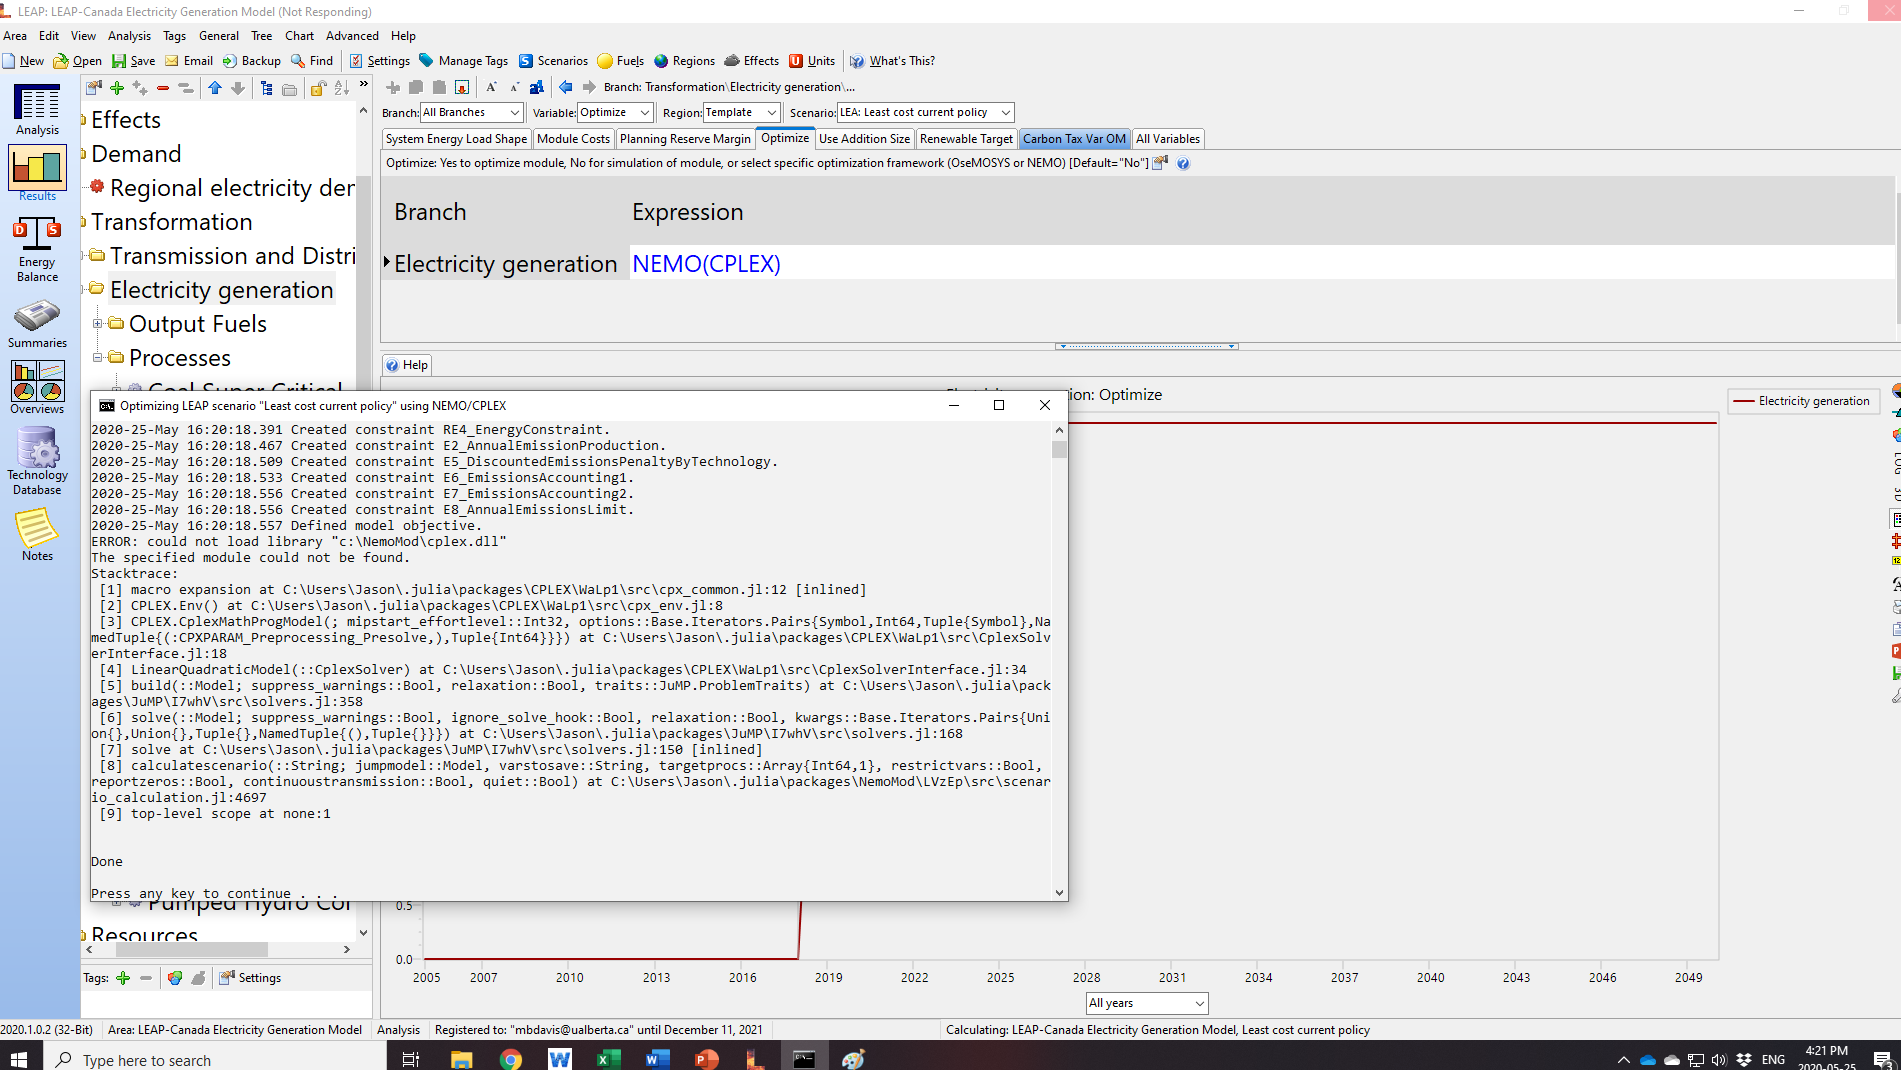Image resolution: width=1901 pixels, height=1070 pixels.
Task: Open the Technology Database
Action: click(x=37, y=461)
